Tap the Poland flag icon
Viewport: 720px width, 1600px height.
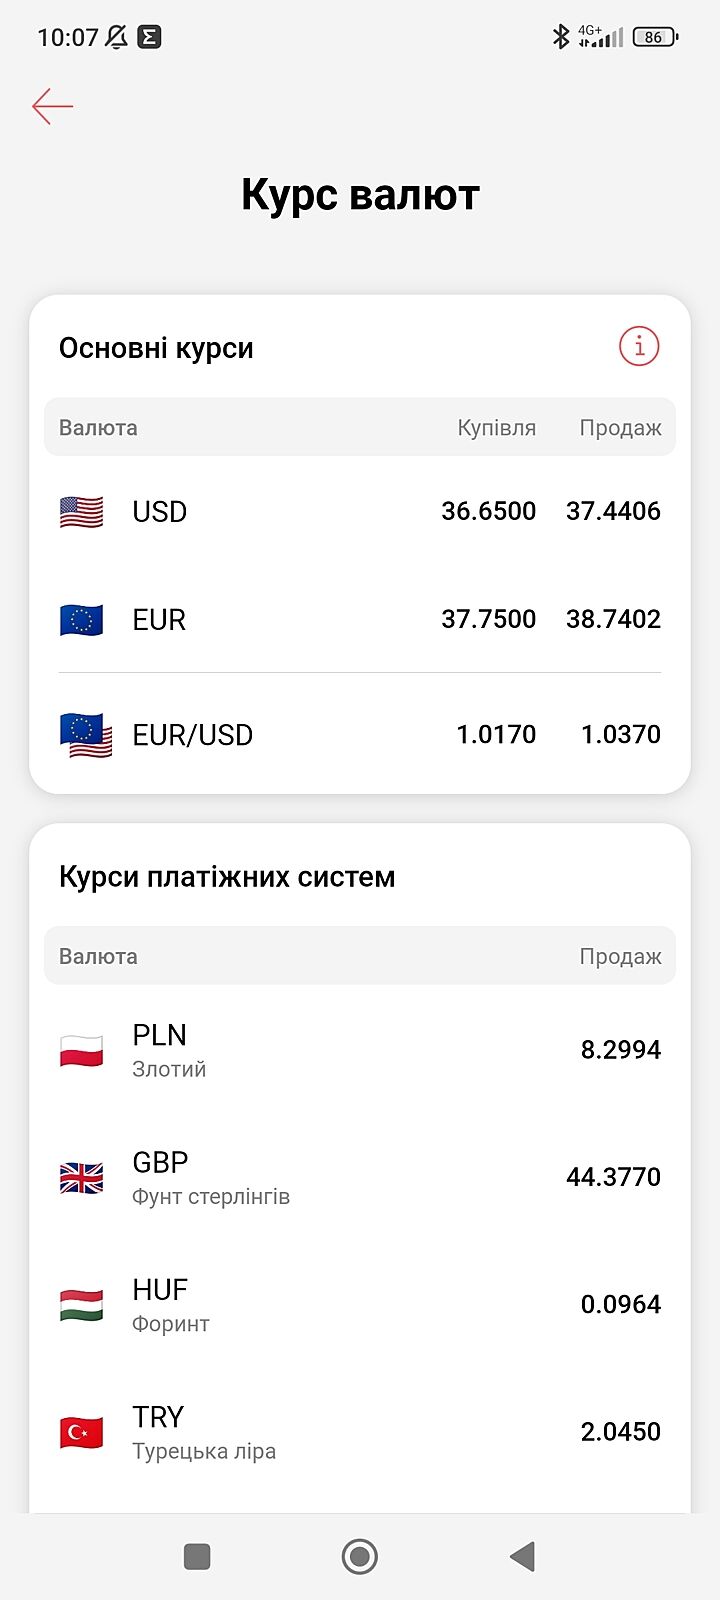coord(82,1050)
